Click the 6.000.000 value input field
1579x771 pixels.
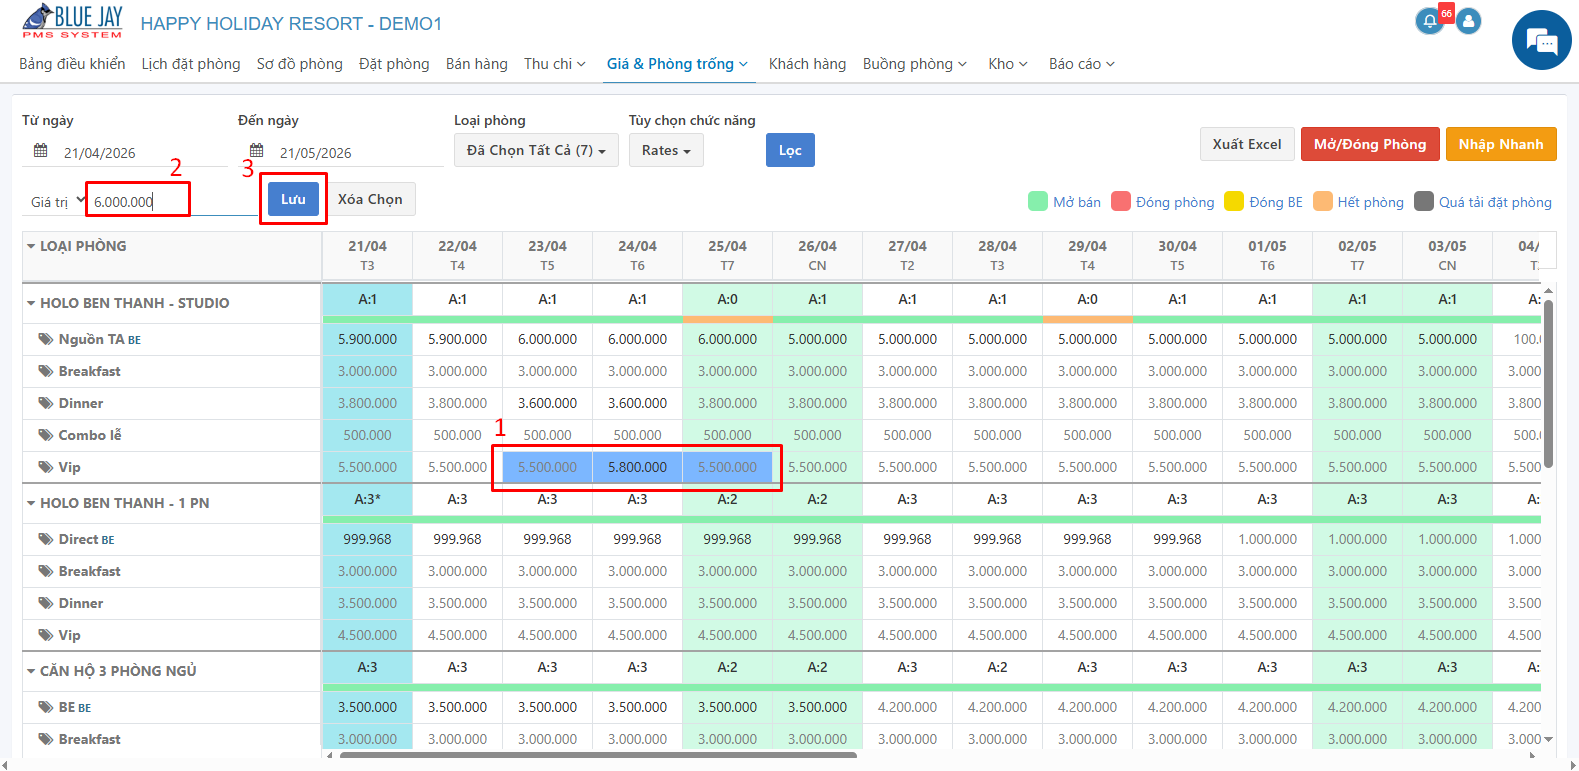tap(138, 201)
